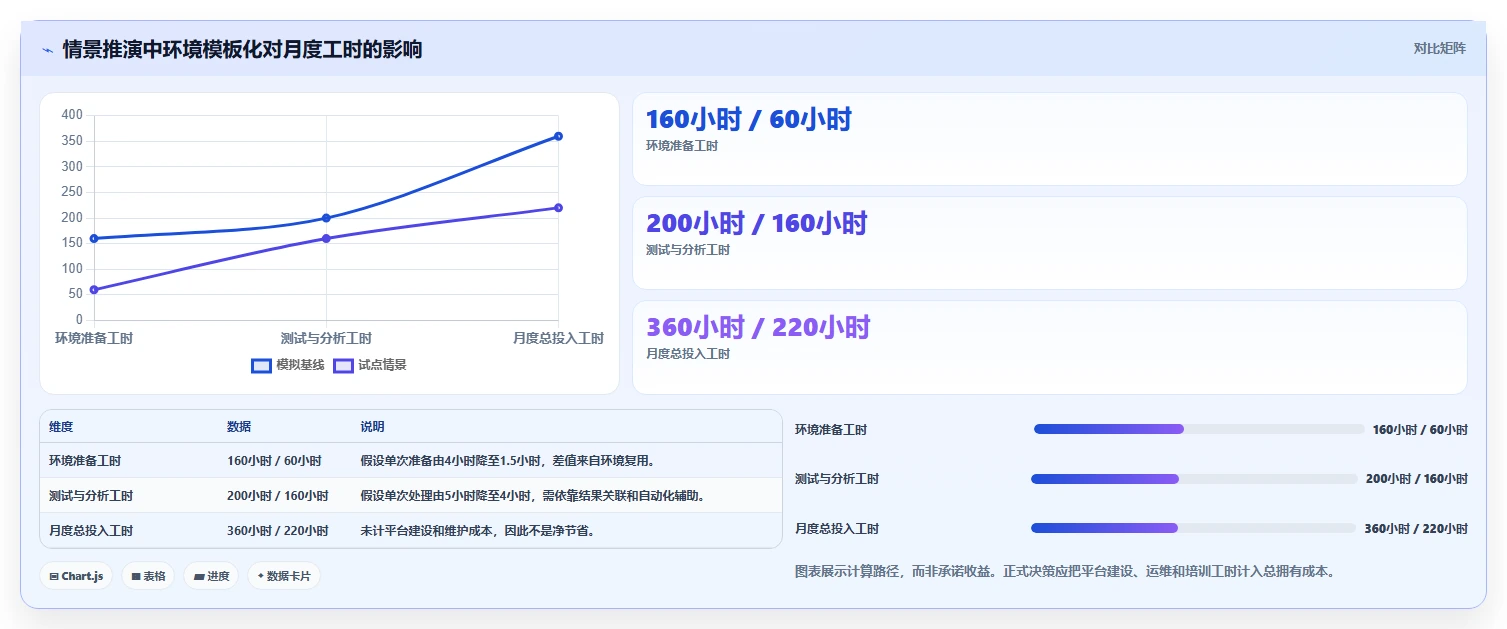The width and height of the screenshot is (1507, 629).
Task: Click the 说明 column header
Action: point(372,427)
